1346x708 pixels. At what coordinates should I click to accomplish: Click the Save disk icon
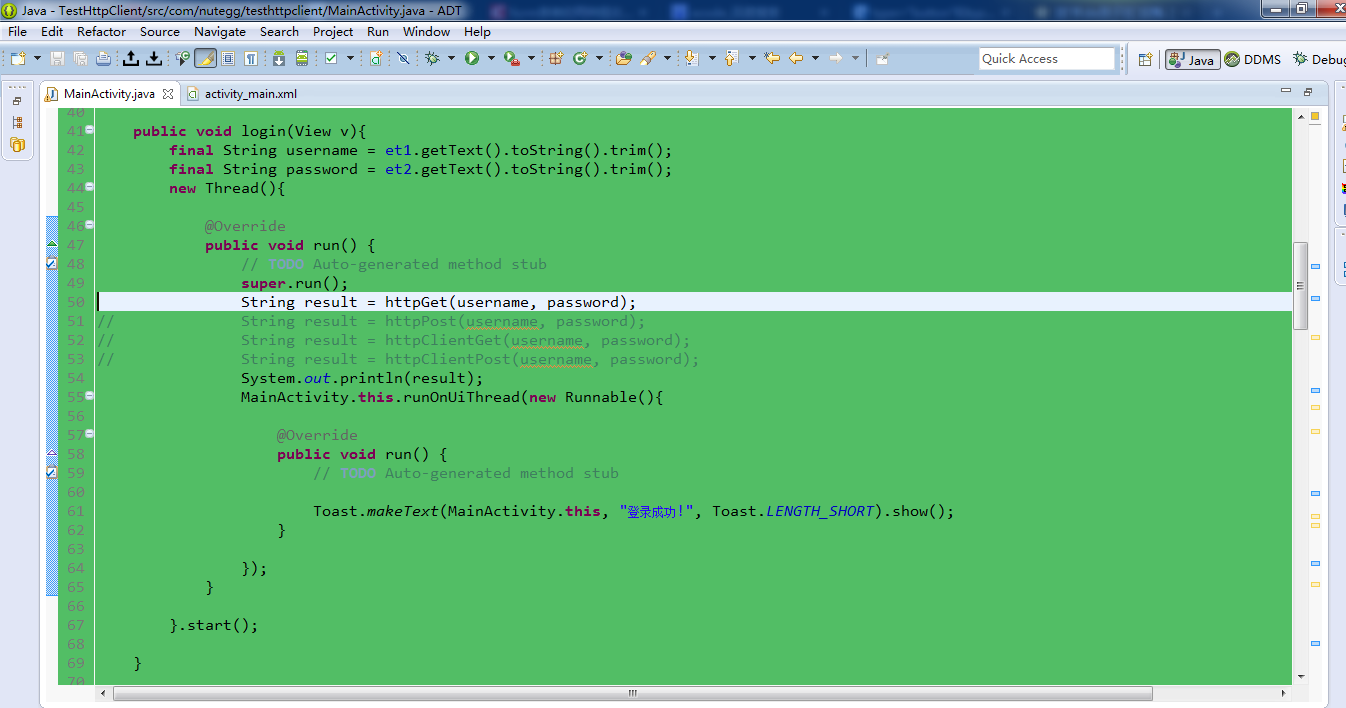tap(57, 59)
